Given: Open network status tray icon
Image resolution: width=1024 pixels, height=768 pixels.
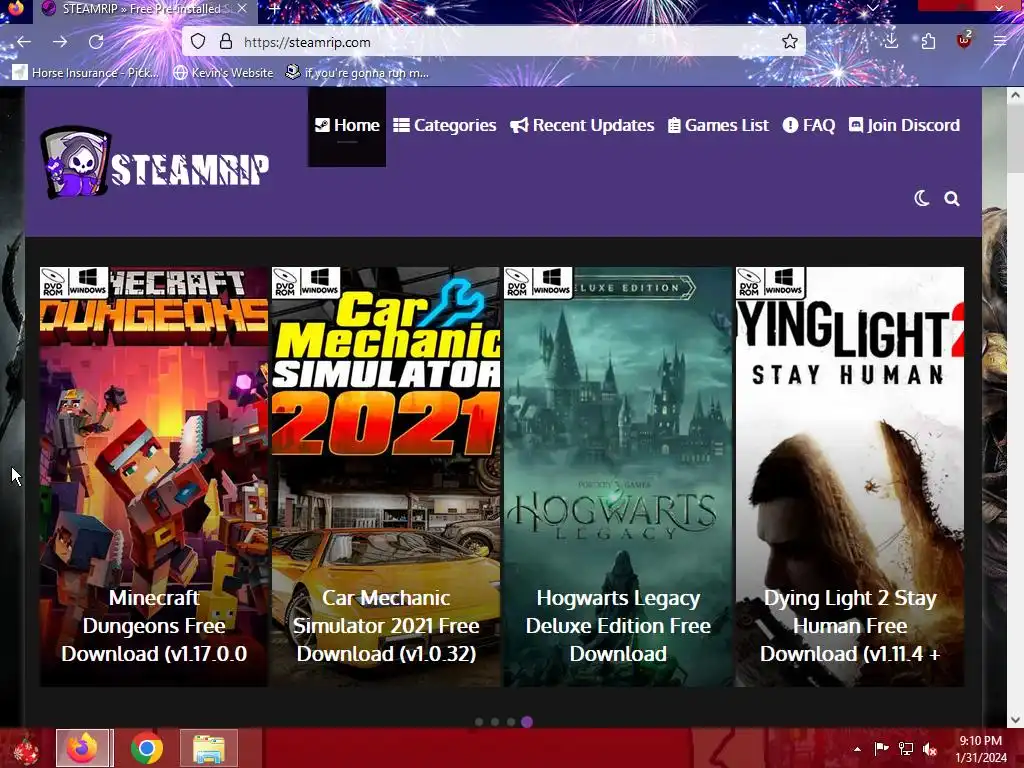Looking at the screenshot, I should 906,749.
